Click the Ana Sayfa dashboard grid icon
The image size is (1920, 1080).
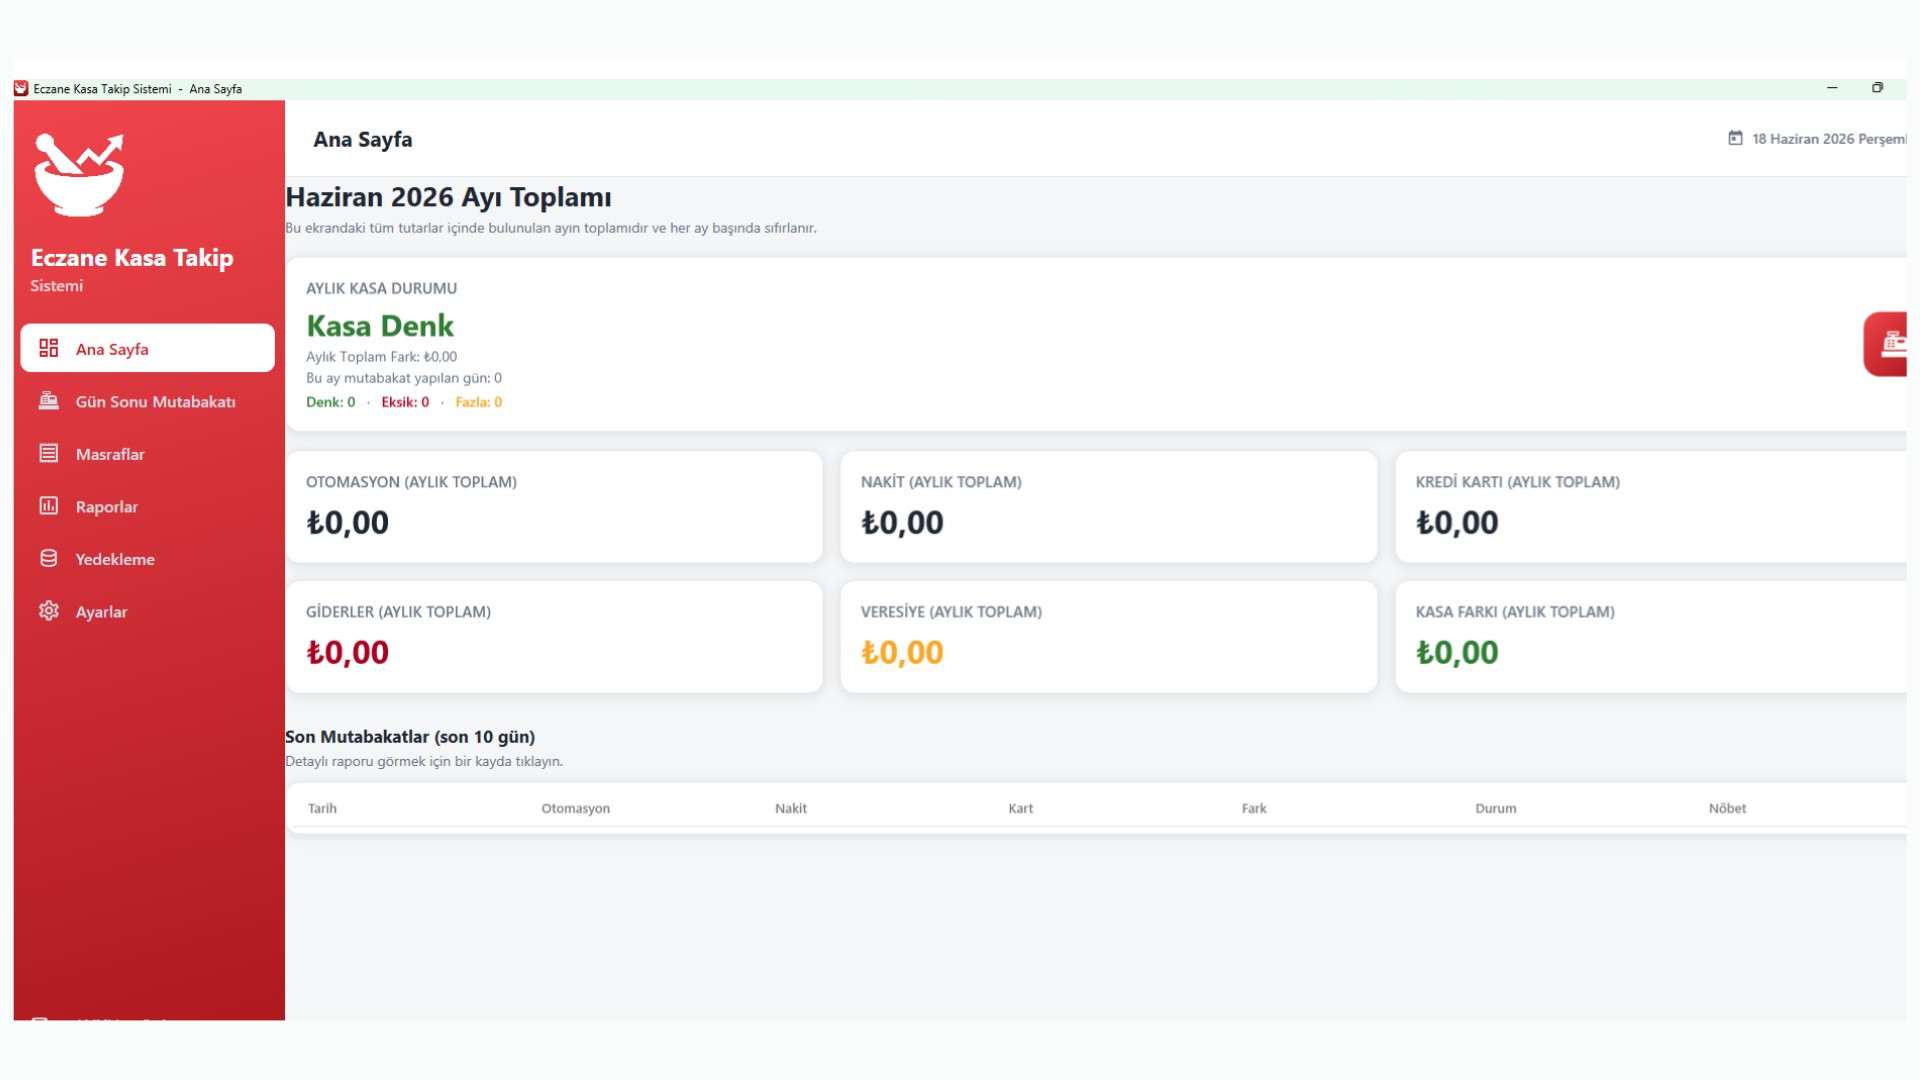48,348
